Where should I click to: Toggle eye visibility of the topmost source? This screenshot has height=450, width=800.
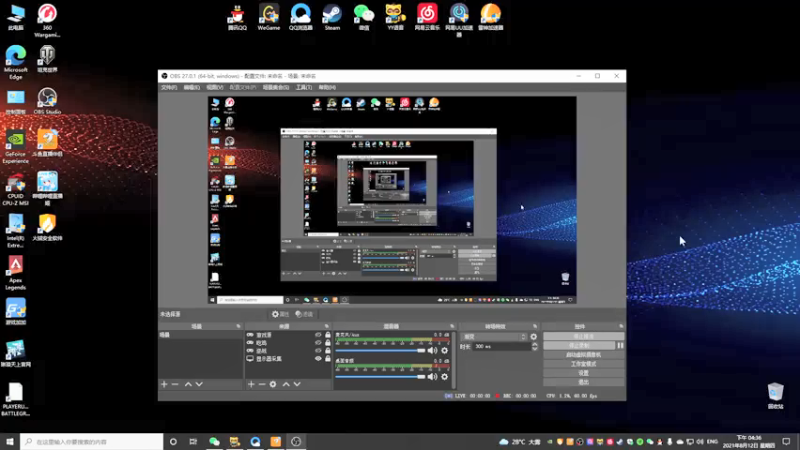pos(318,335)
